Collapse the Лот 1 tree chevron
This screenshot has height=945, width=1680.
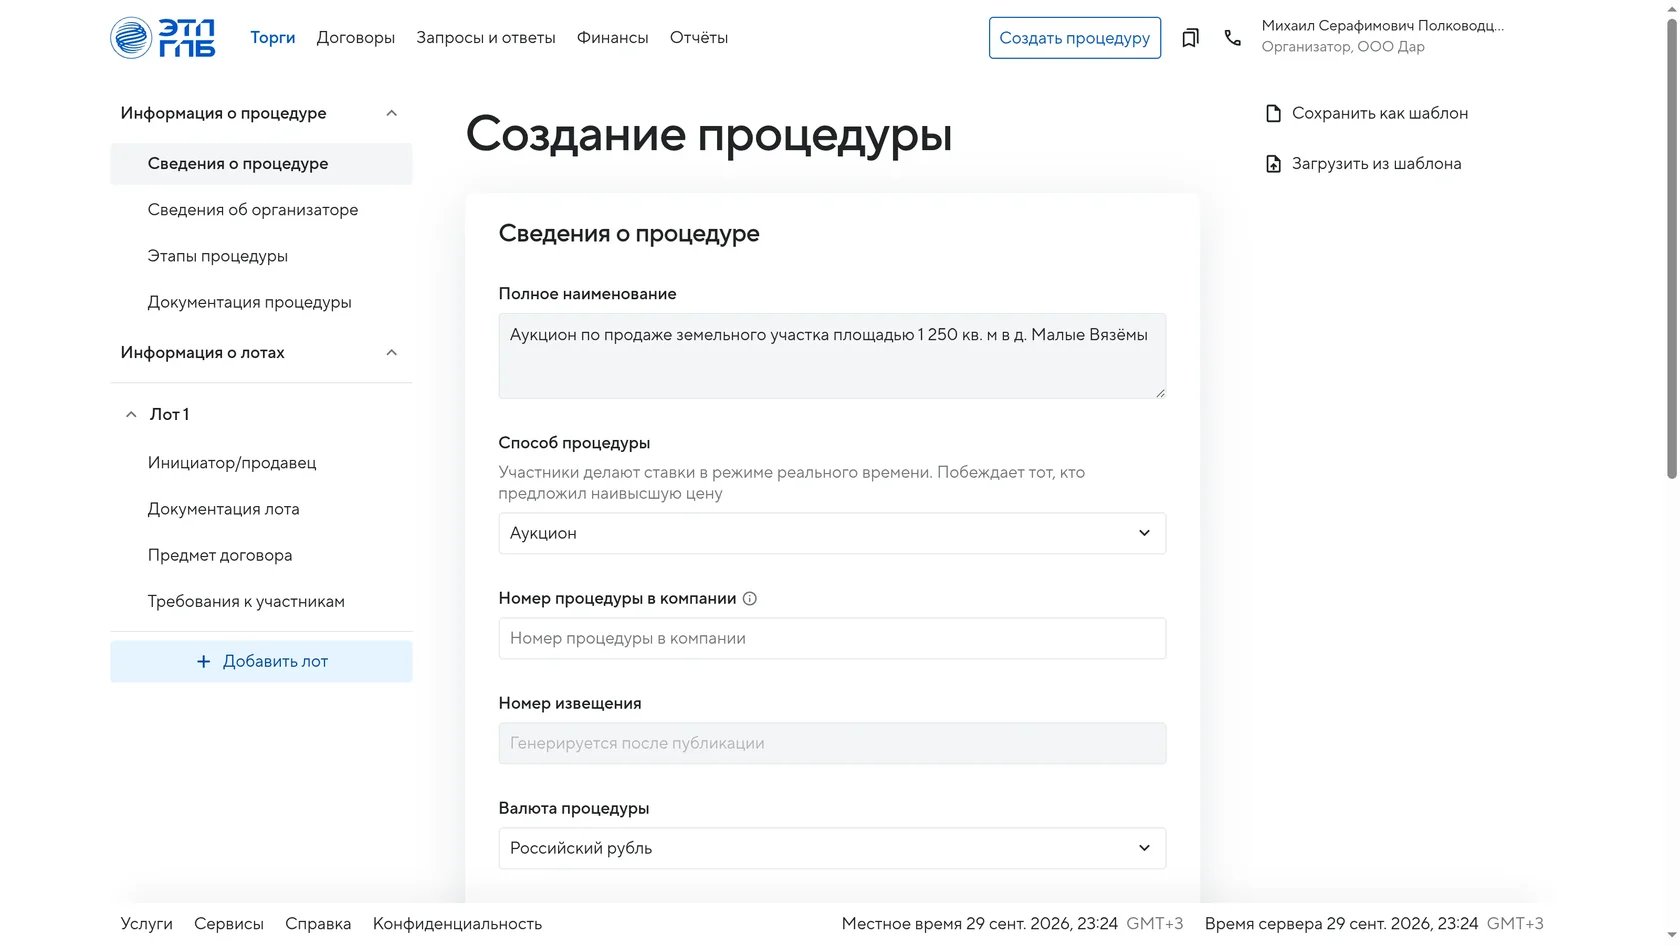tap(131, 414)
